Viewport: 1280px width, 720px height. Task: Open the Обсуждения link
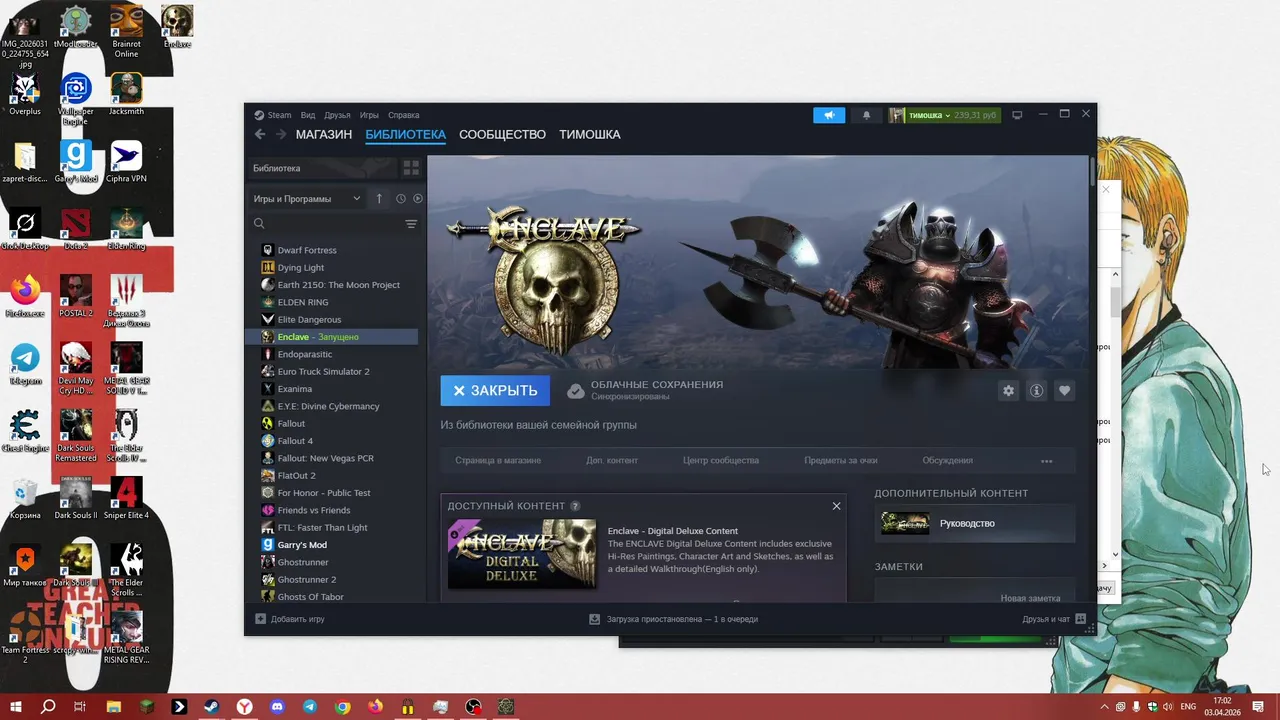point(947,461)
